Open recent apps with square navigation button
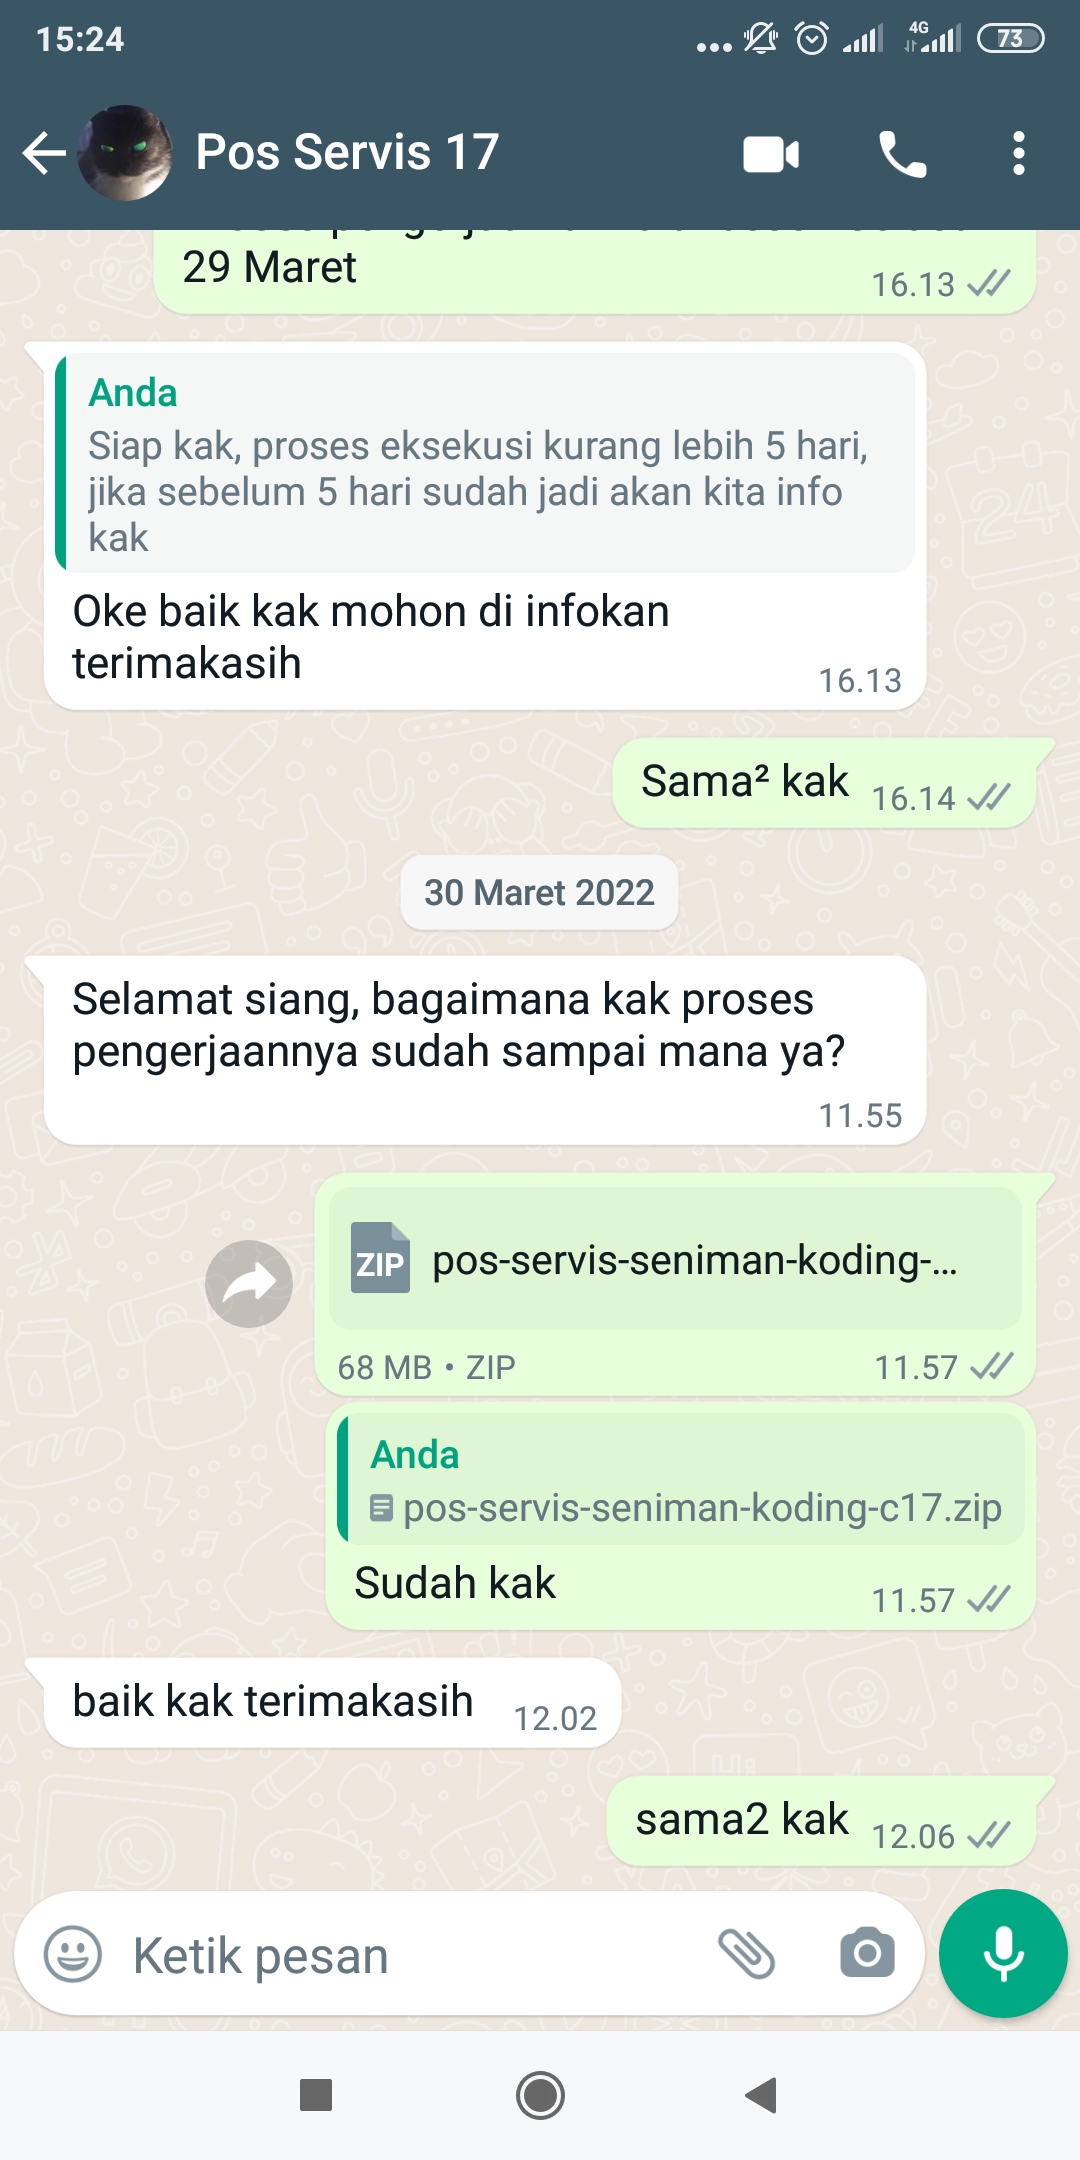The width and height of the screenshot is (1080, 2160). coord(316,2095)
